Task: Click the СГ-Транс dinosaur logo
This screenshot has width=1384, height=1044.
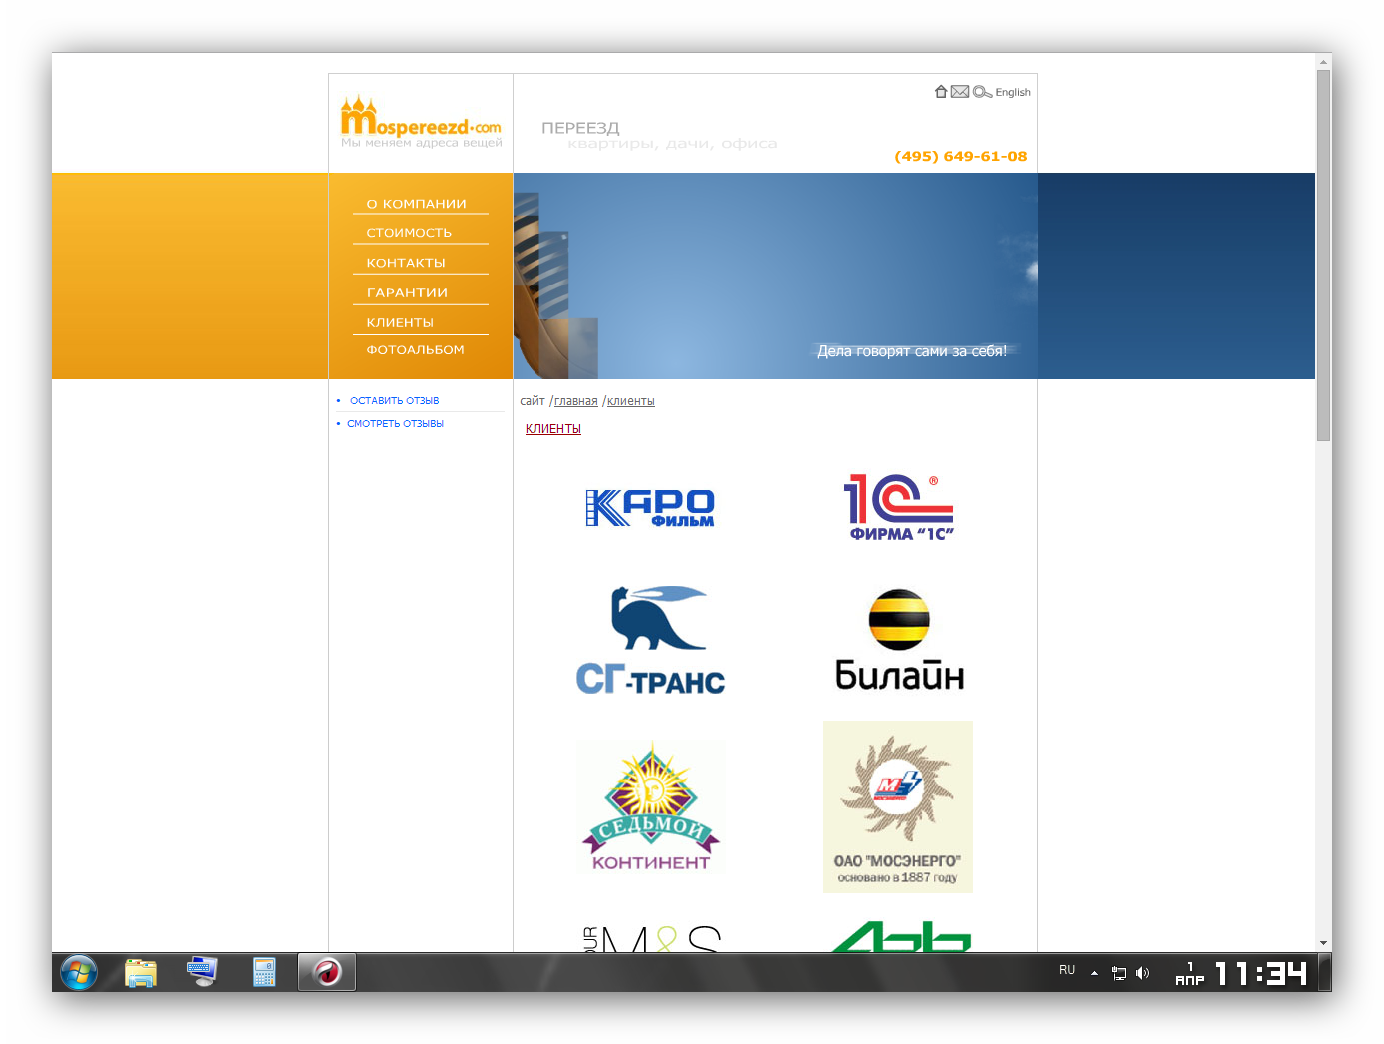Action: point(650,640)
